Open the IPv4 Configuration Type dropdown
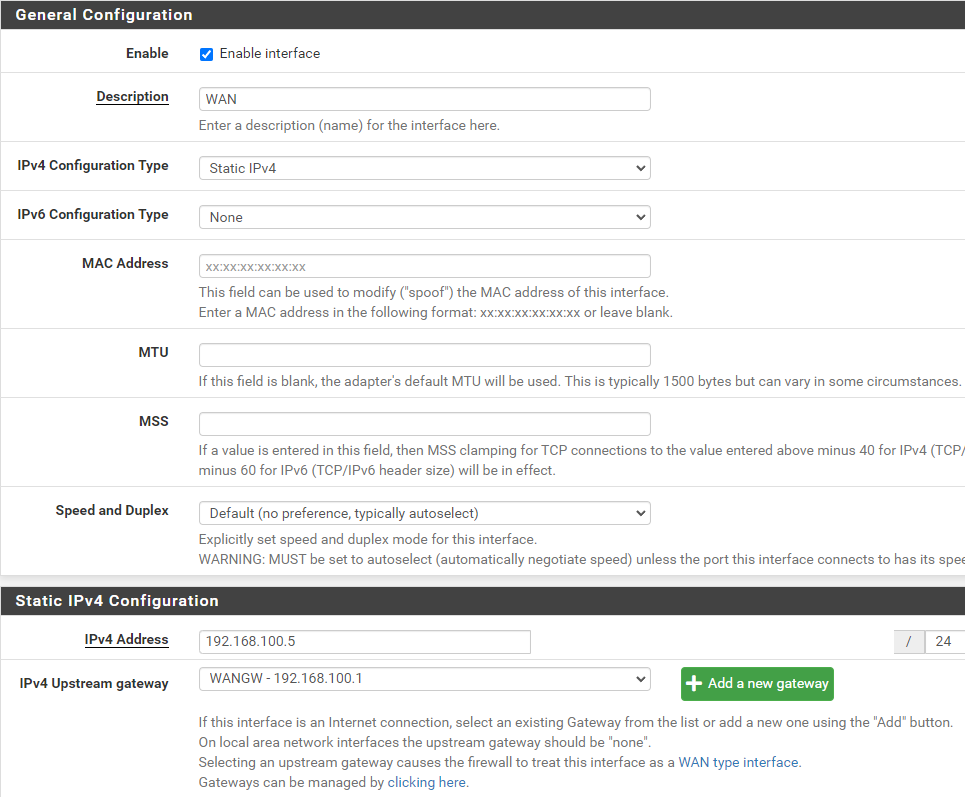Image resolution: width=965 pixels, height=797 pixels. [x=424, y=168]
